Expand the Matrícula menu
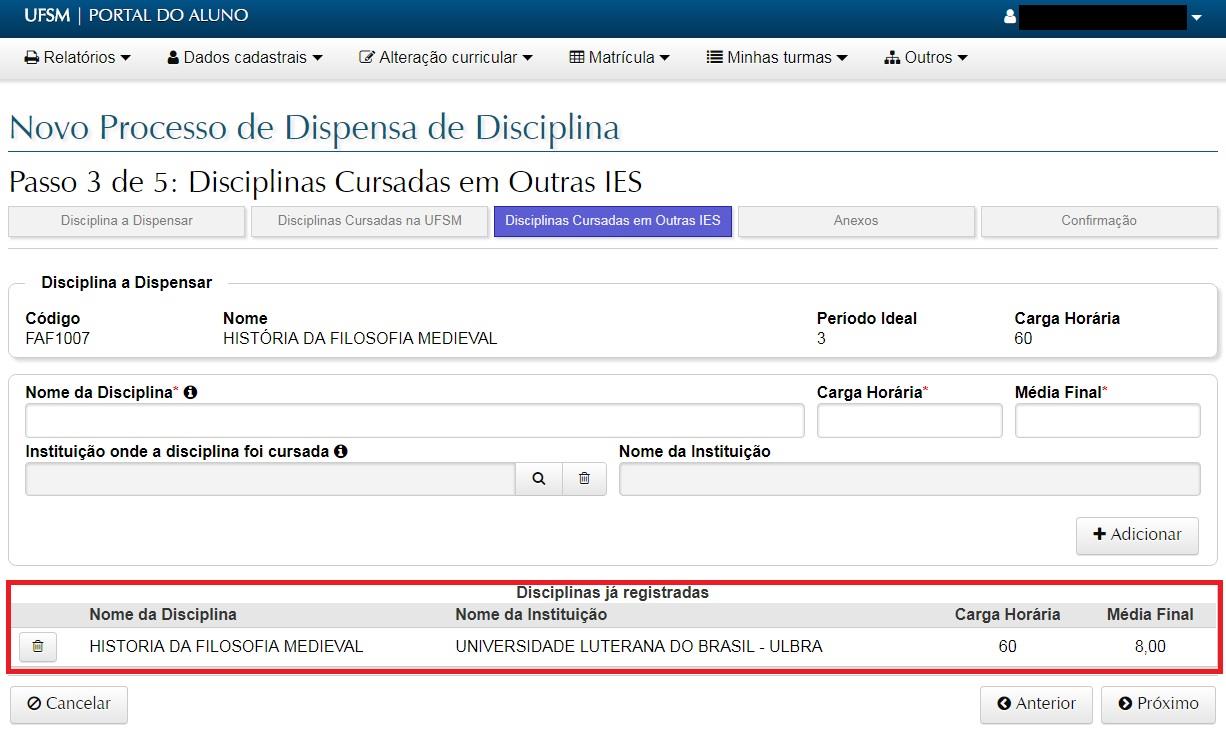Image resolution: width=1226 pixels, height=738 pixels. (619, 58)
